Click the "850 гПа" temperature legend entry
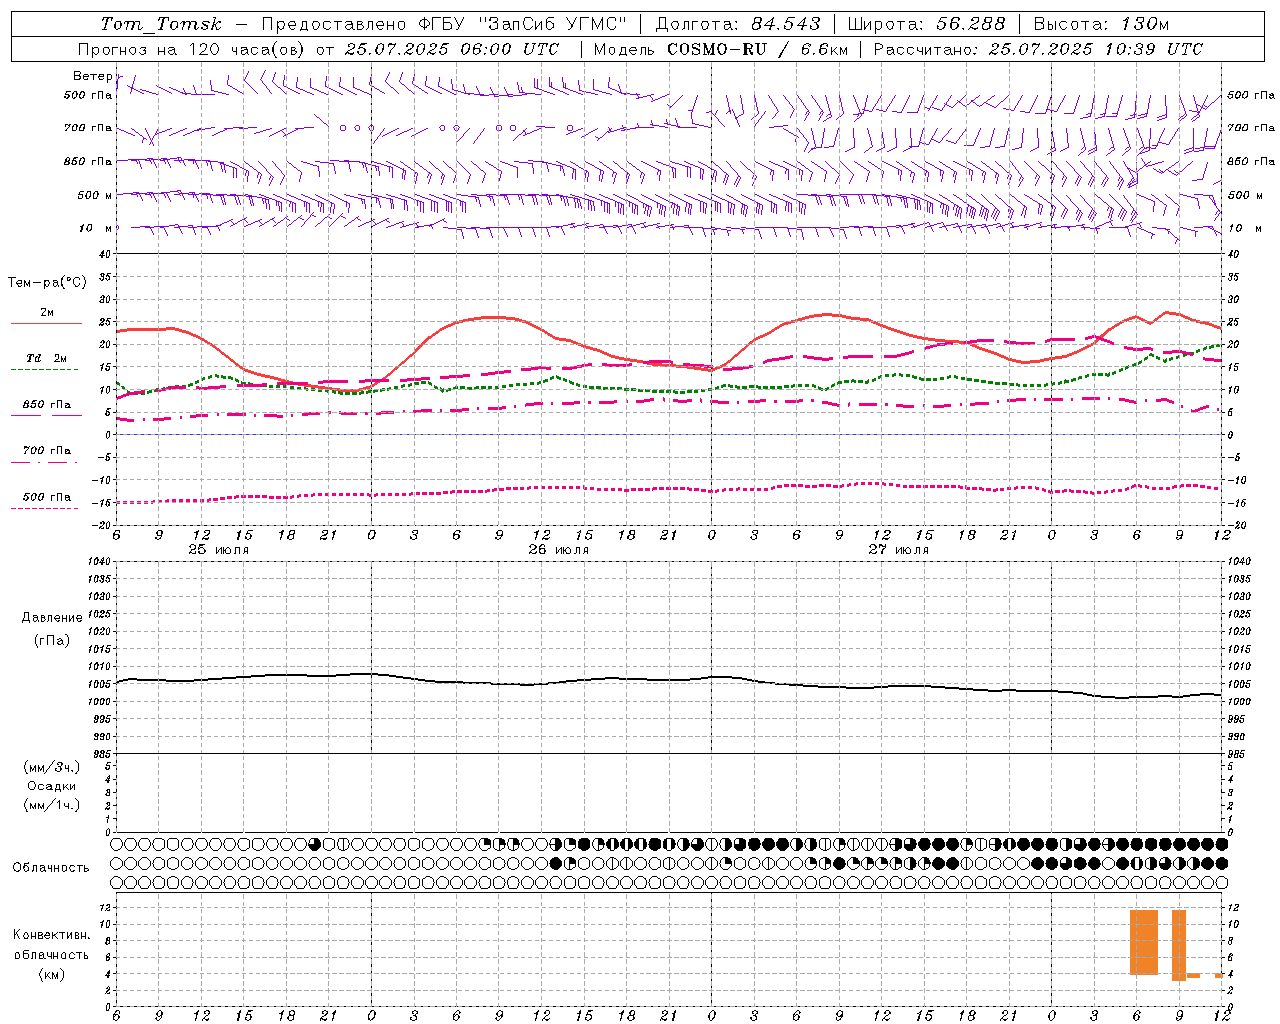This screenshot has width=1280, height=1024. [x=46, y=405]
